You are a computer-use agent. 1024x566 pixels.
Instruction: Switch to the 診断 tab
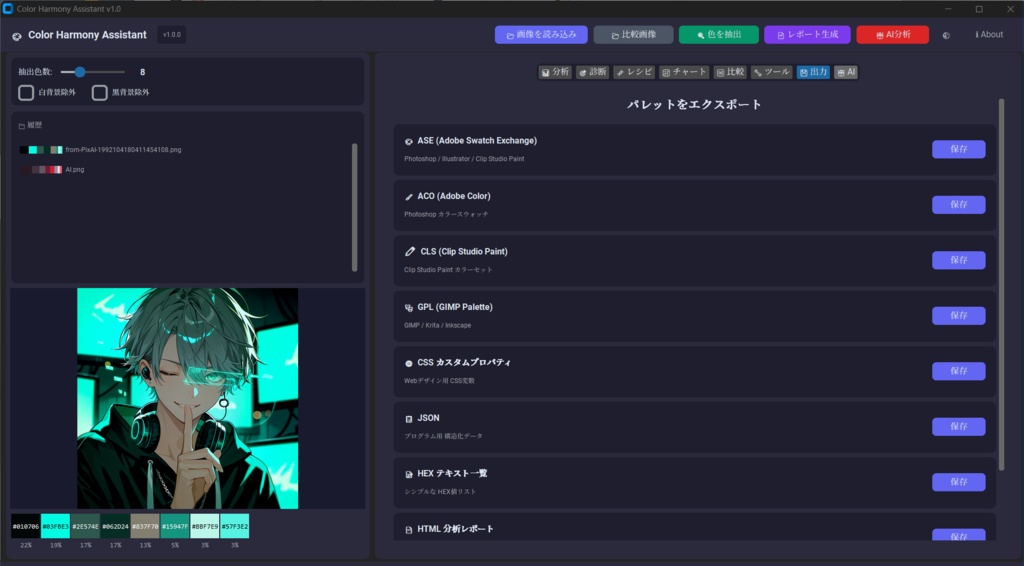[592, 72]
